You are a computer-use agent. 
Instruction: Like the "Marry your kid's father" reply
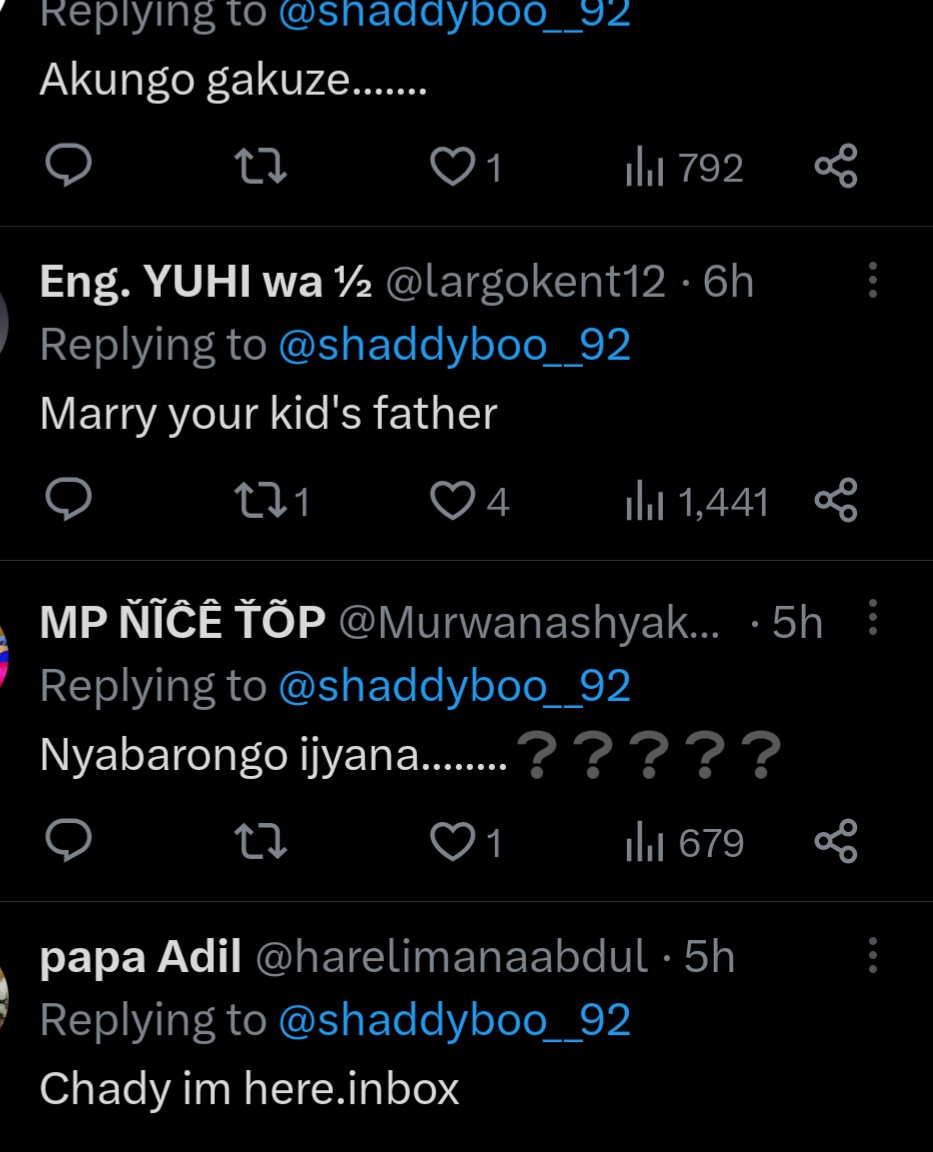pyautogui.click(x=451, y=501)
